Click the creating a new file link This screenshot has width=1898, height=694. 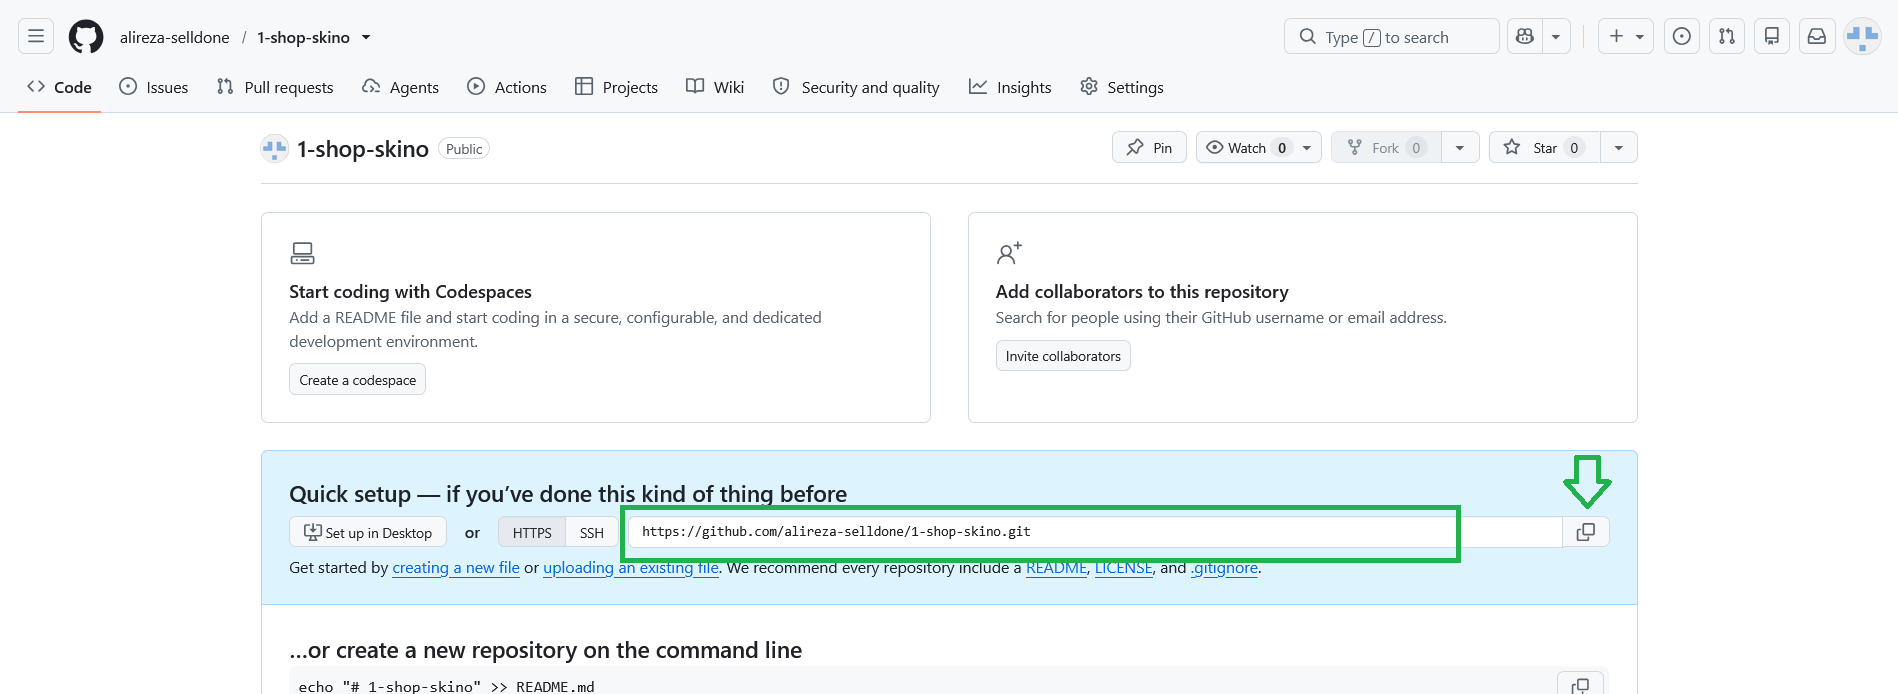(456, 568)
